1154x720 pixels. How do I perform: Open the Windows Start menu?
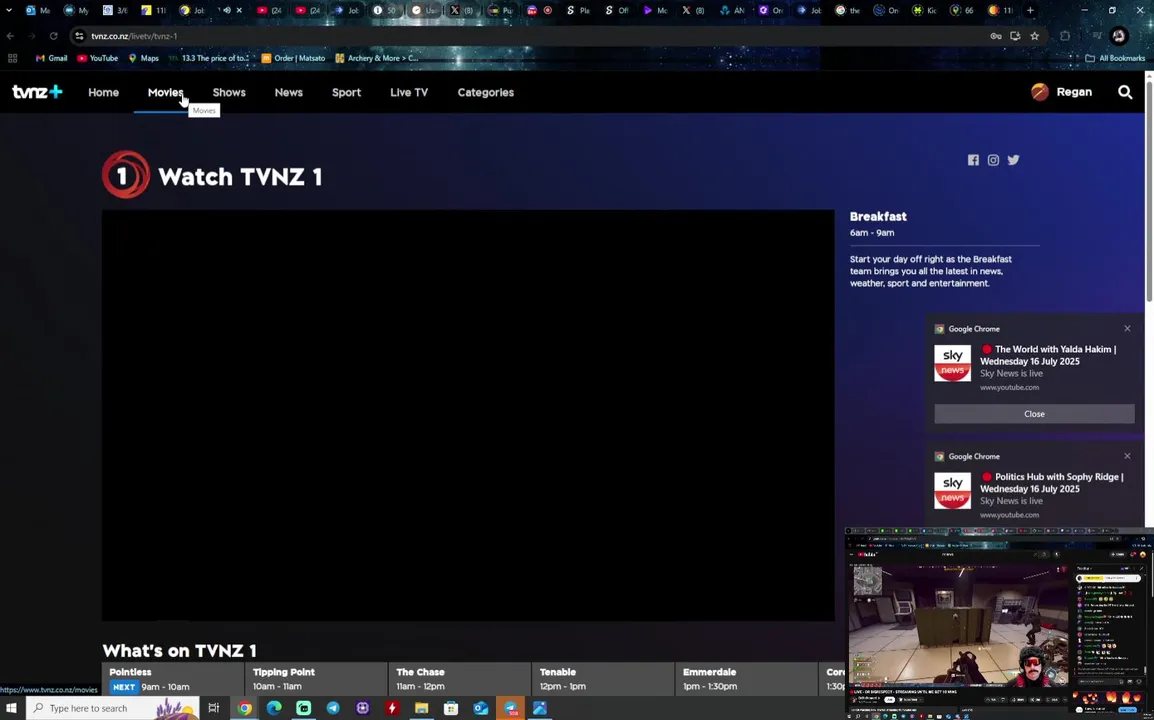[11, 708]
